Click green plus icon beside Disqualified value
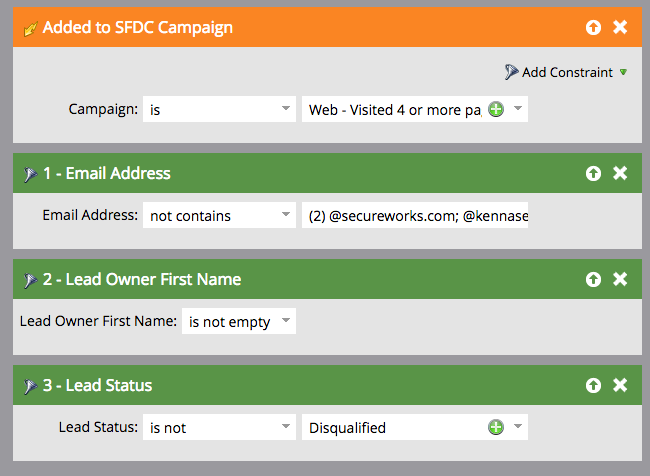 [x=495, y=427]
